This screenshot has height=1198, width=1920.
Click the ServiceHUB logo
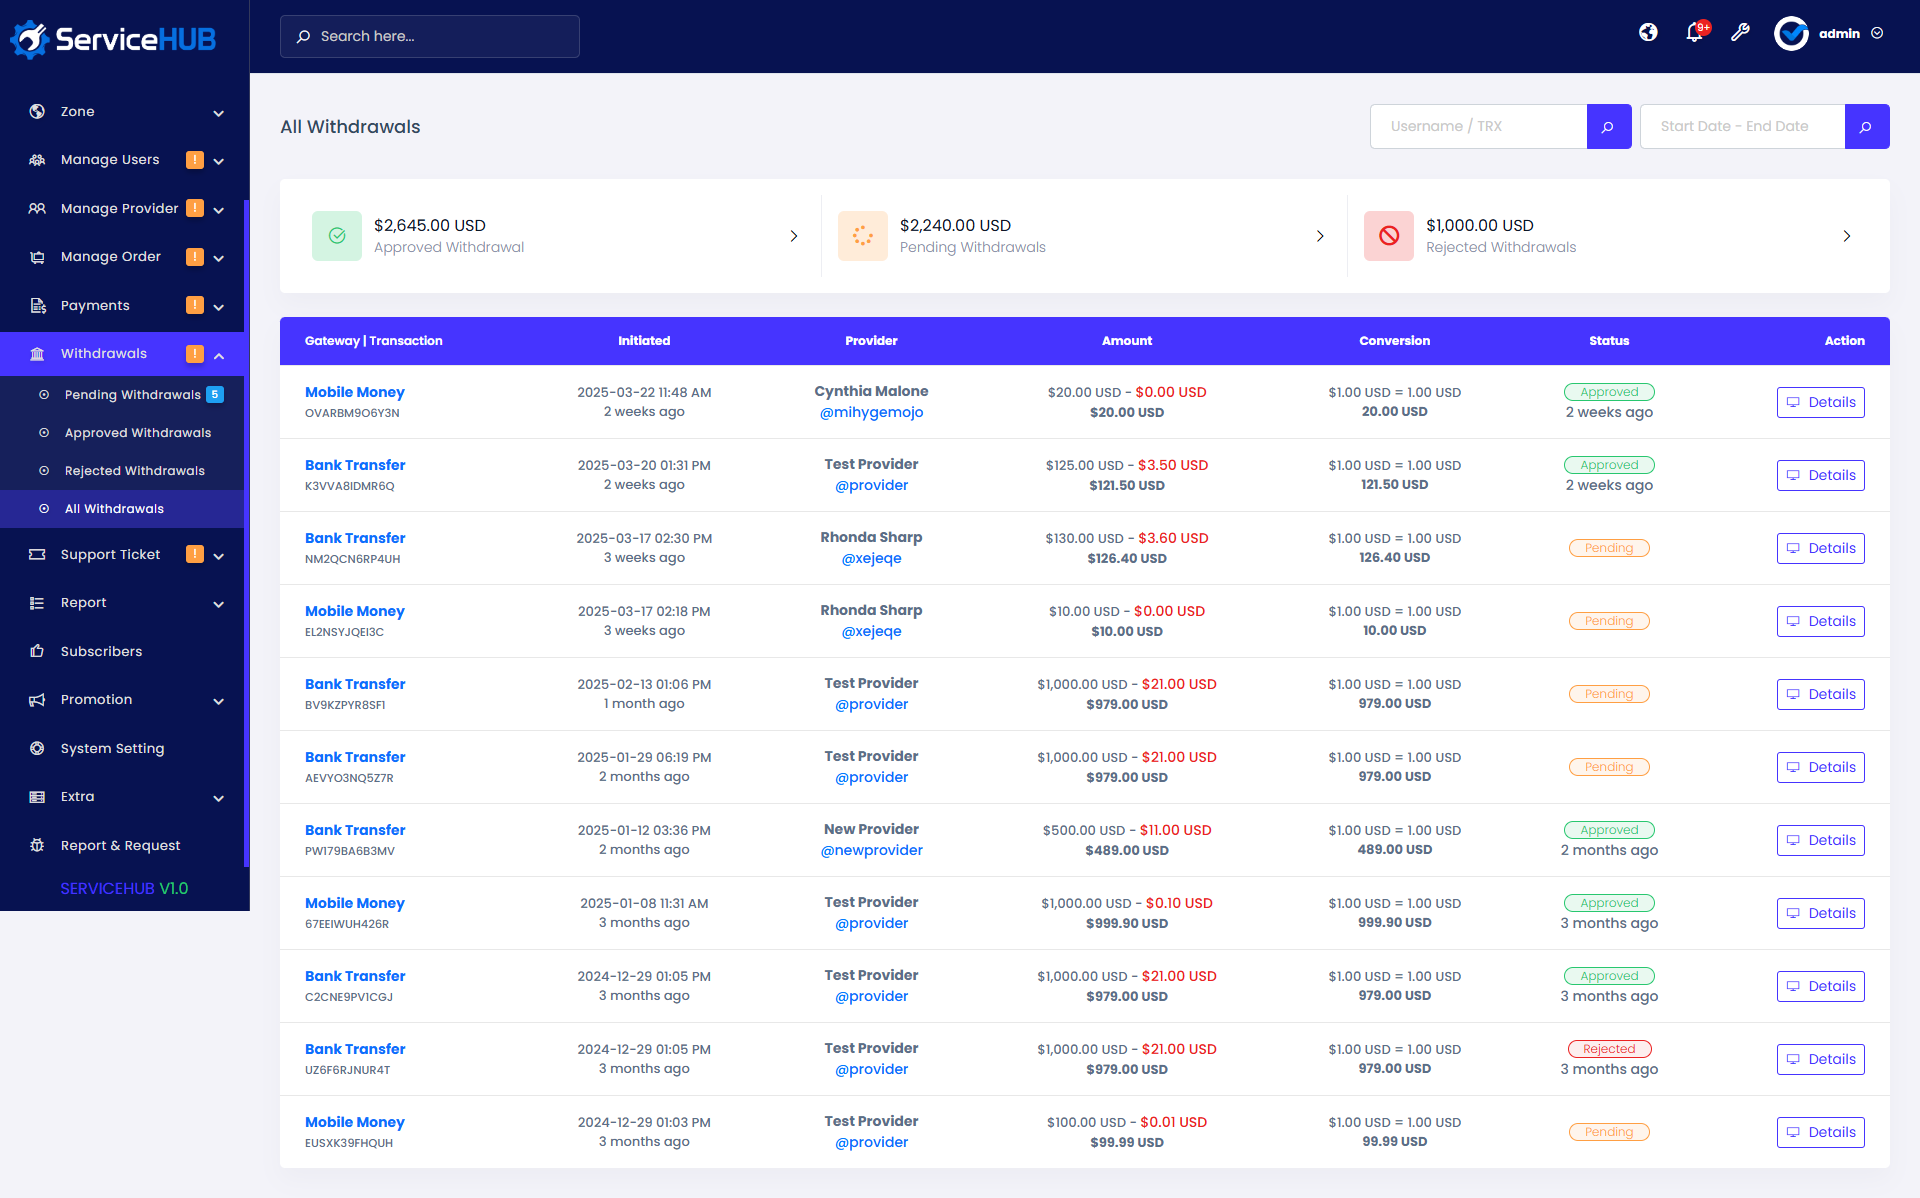click(113, 37)
